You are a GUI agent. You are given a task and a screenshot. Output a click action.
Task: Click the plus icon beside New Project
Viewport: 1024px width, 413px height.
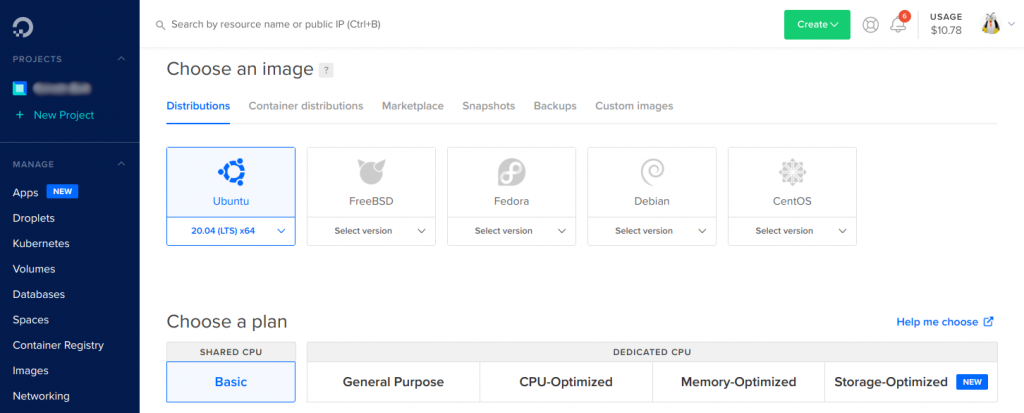coord(20,115)
